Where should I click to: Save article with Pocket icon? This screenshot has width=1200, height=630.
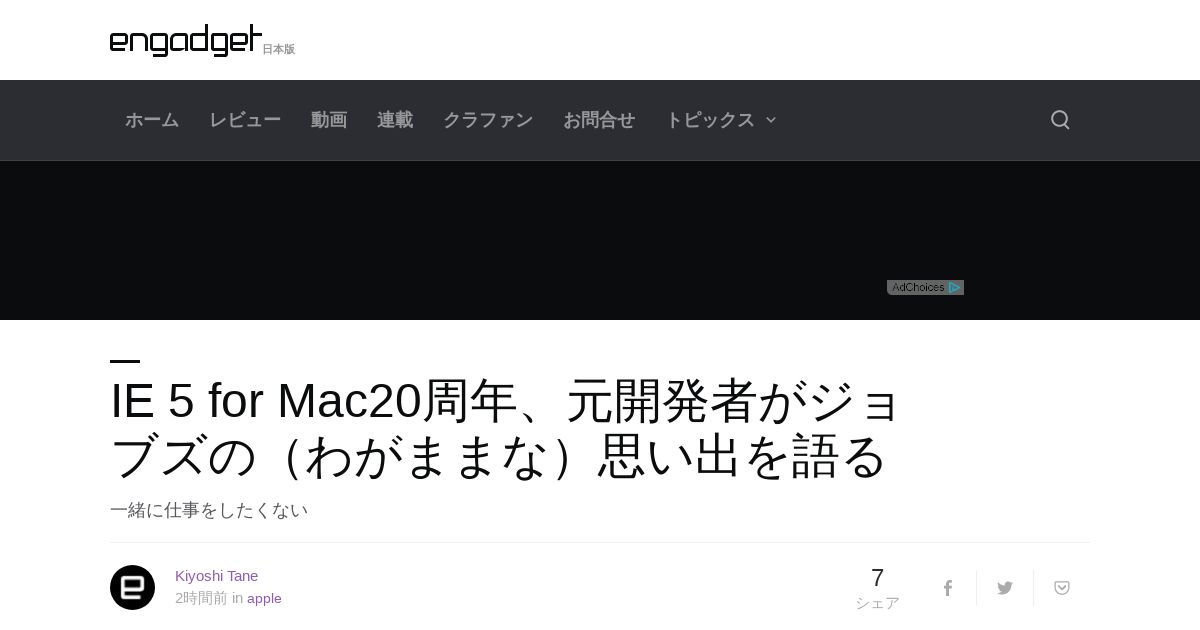point(1062,588)
